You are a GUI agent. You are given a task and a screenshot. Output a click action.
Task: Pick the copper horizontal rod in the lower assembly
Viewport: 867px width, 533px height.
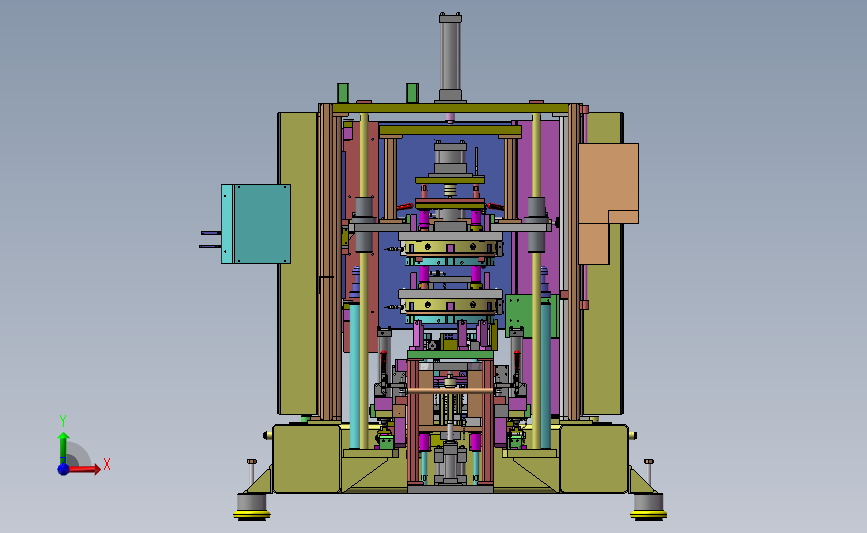pyautogui.click(x=450, y=391)
